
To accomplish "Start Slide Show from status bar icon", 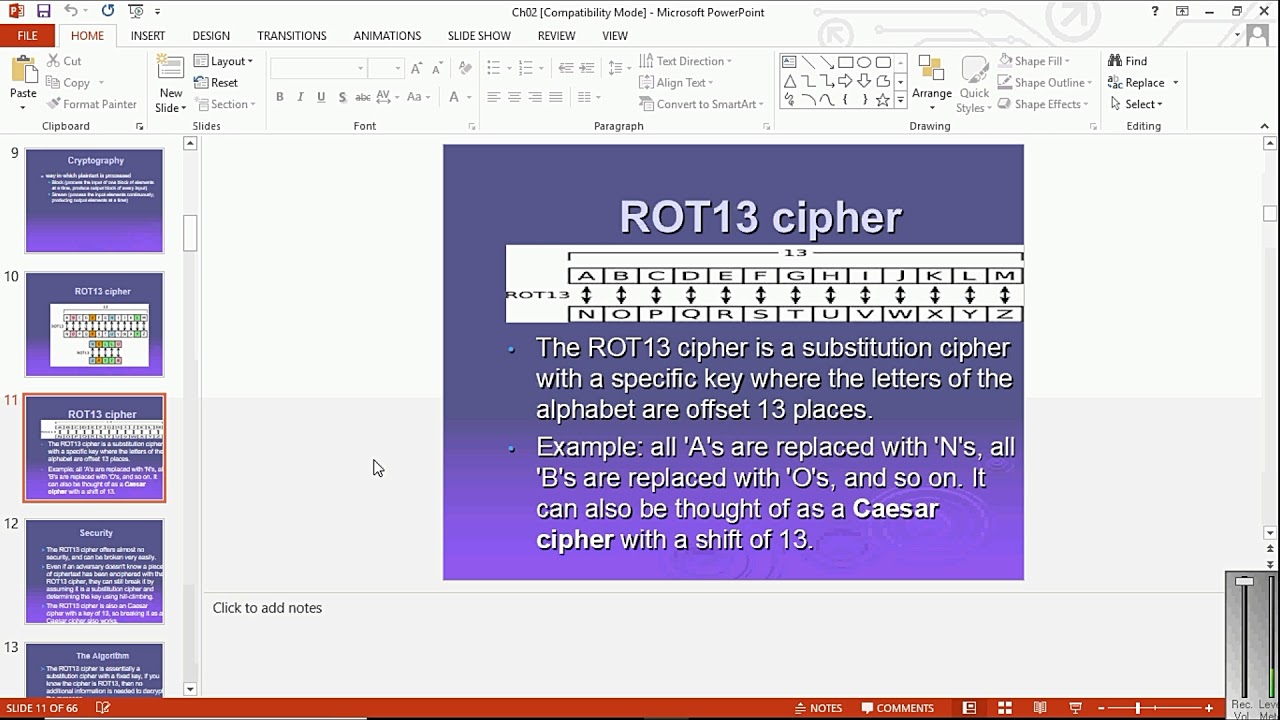I will point(1076,708).
